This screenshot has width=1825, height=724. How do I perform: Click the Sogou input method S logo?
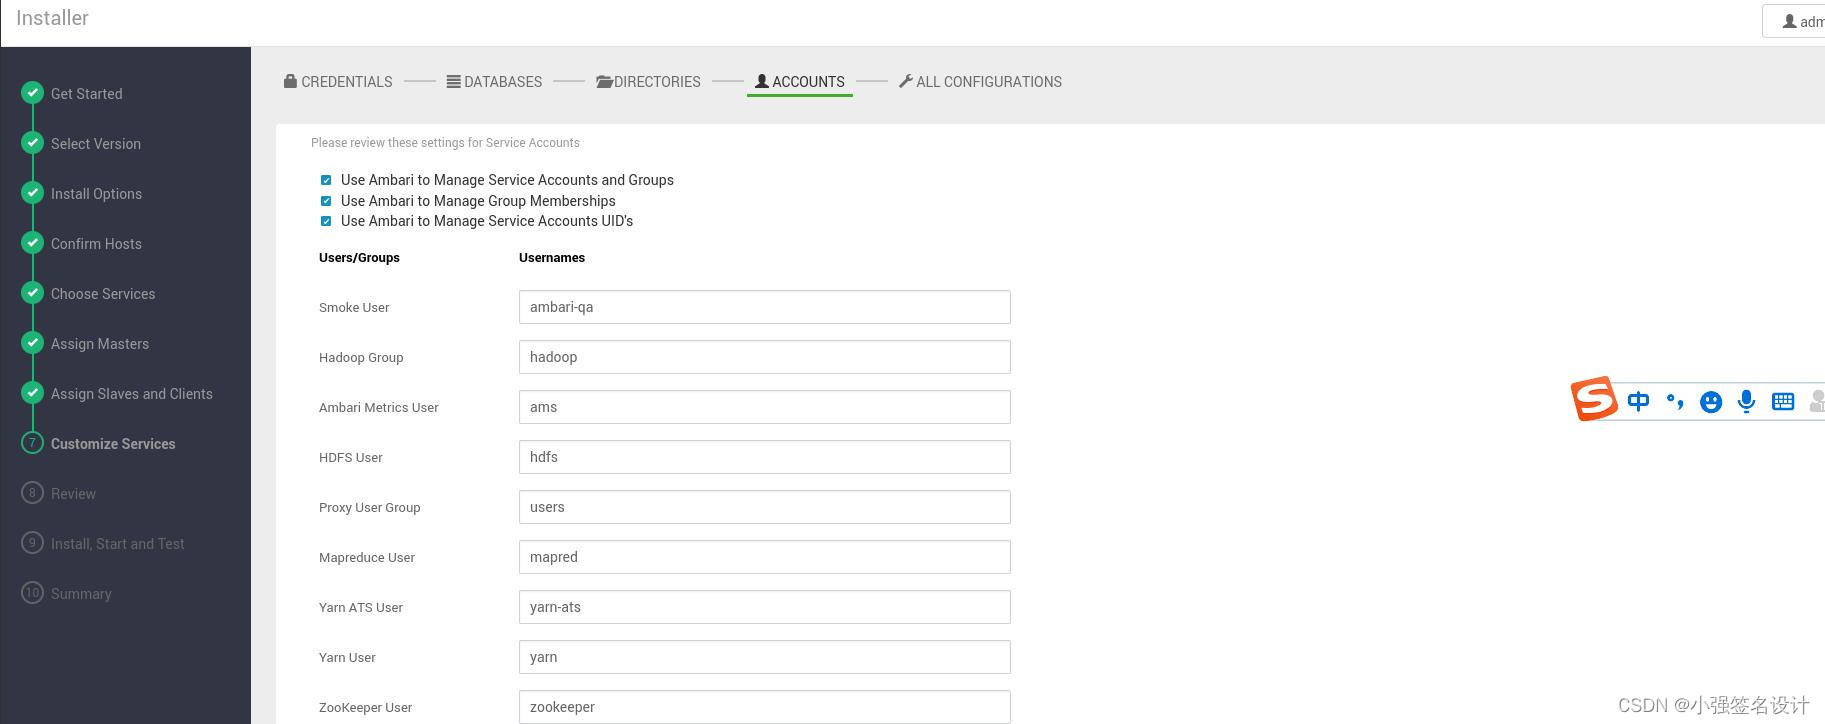(x=1594, y=399)
